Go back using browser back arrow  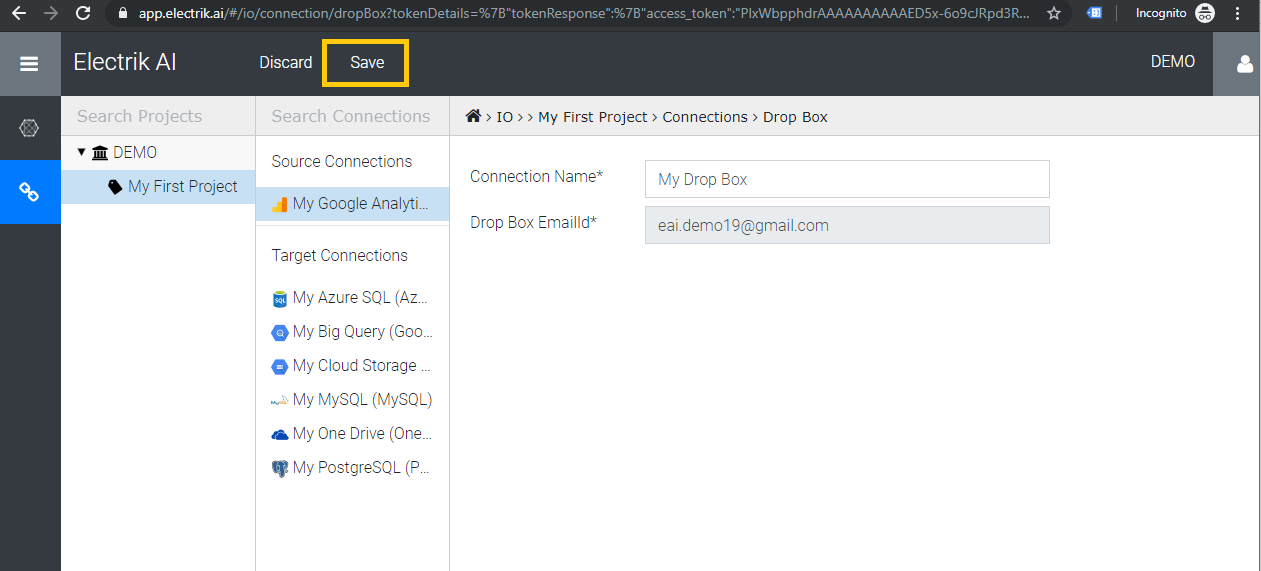(18, 13)
